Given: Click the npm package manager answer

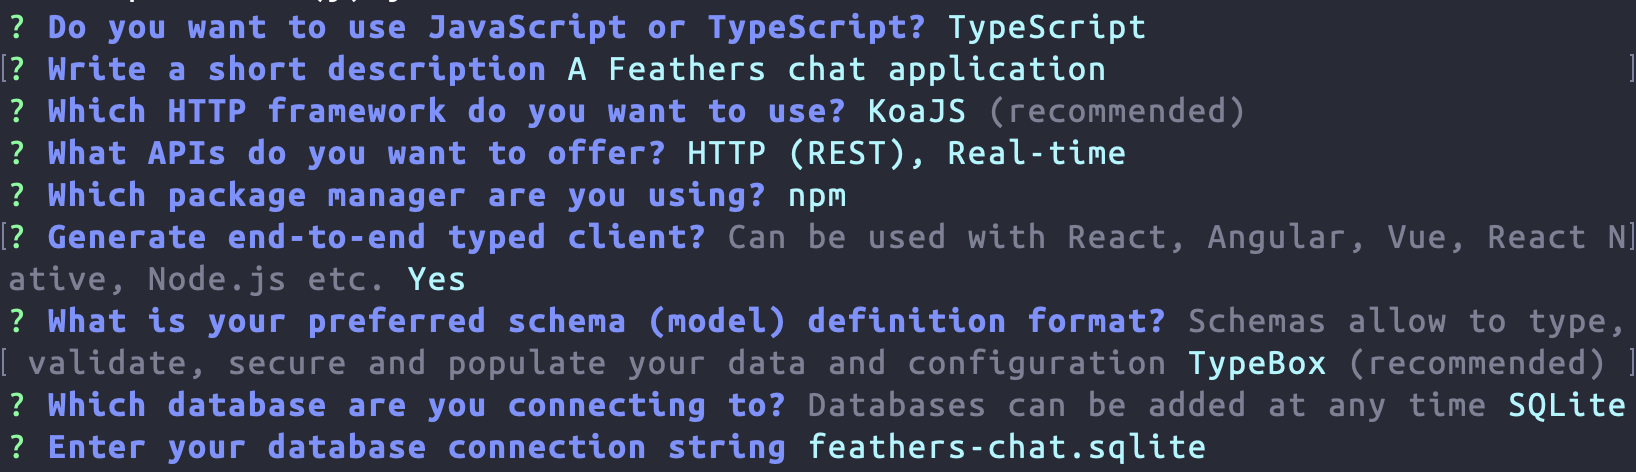Looking at the screenshot, I should pyautogui.click(x=817, y=195).
